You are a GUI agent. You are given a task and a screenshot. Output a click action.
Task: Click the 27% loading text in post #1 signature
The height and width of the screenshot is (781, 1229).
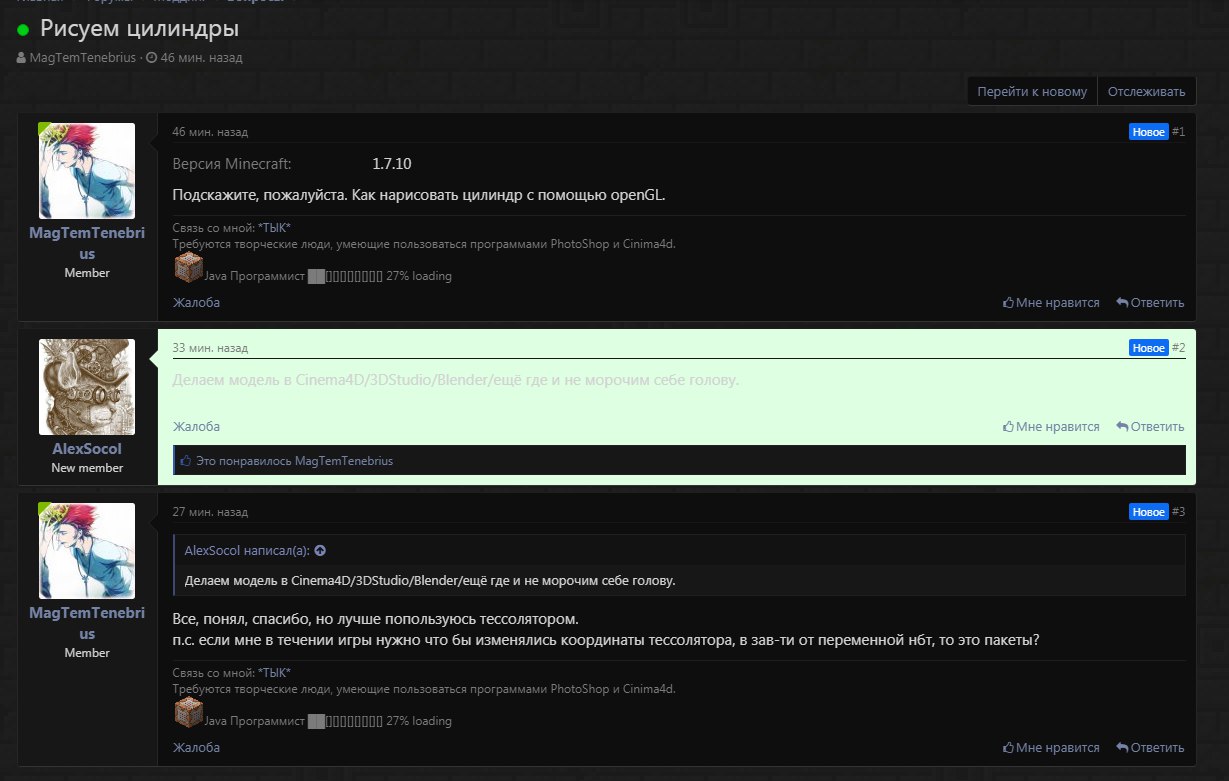[419, 276]
